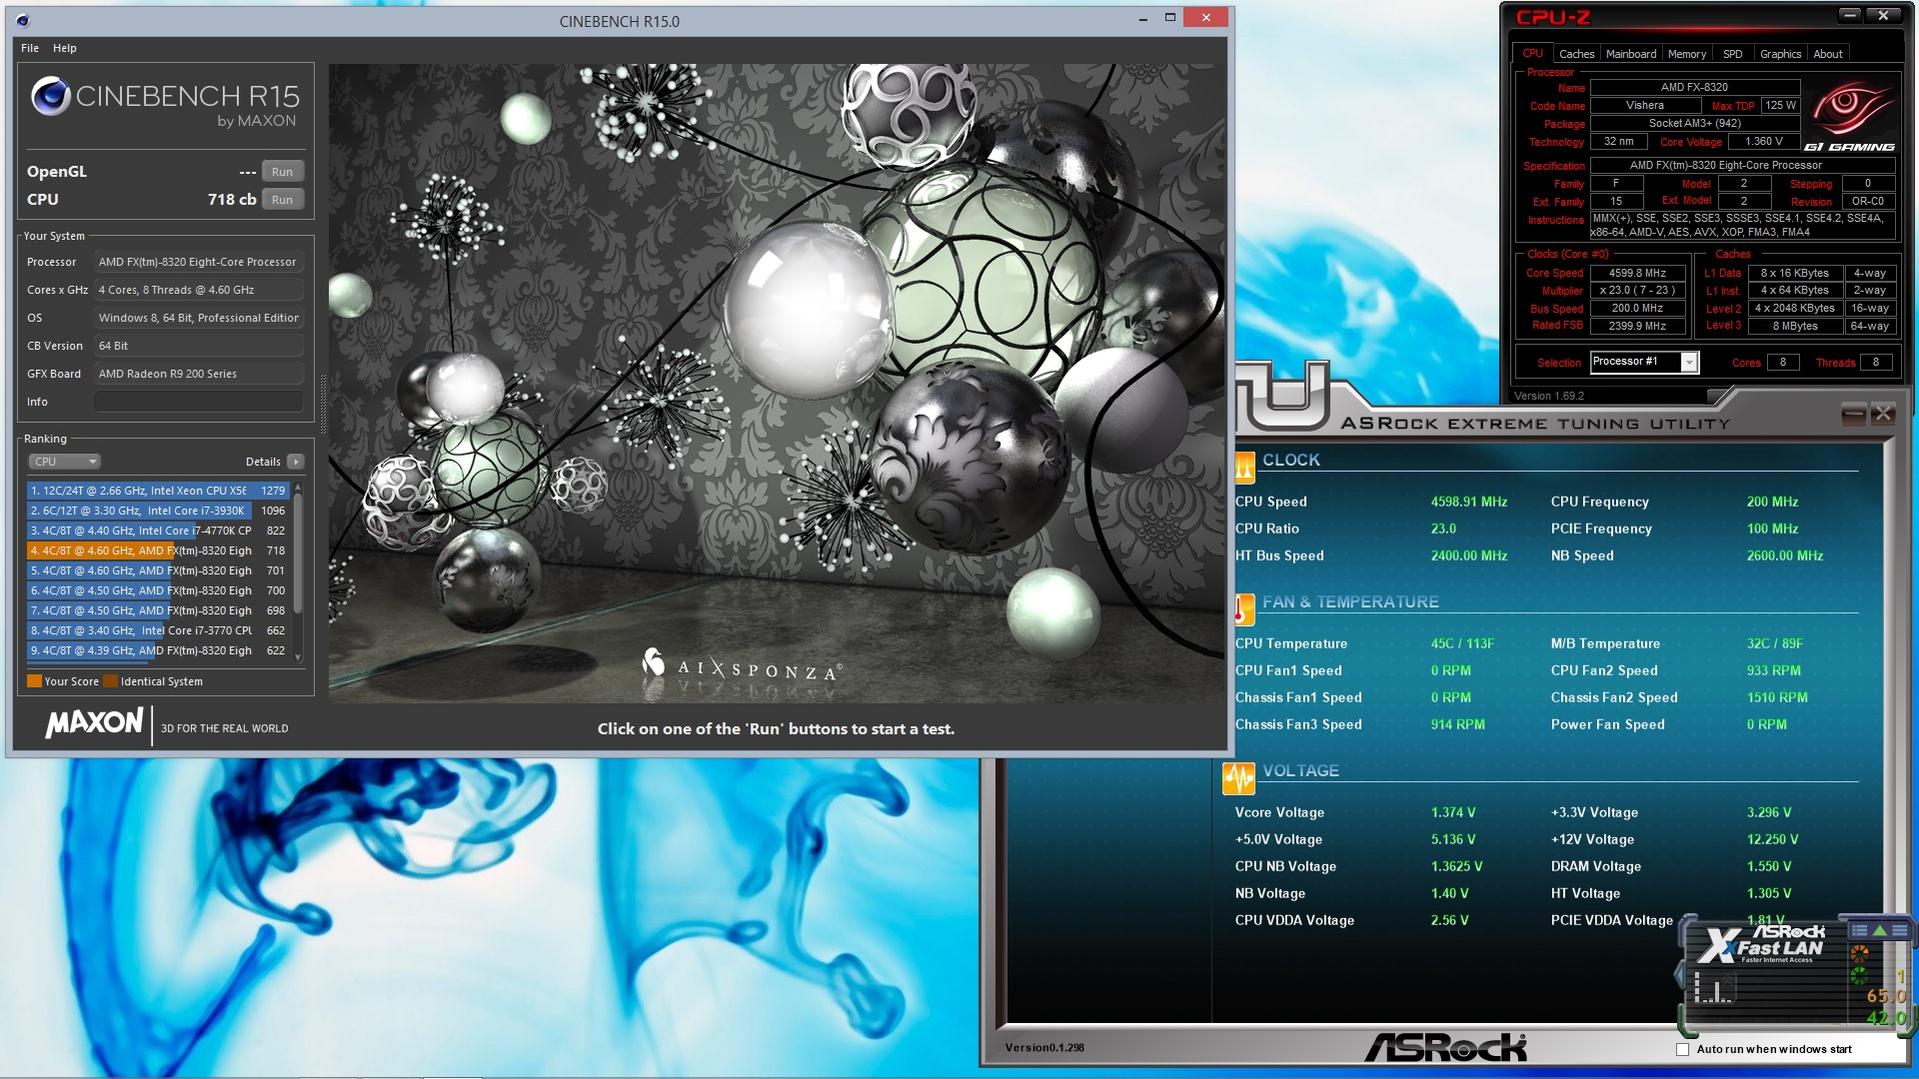Click the Core Voltage 1.360 V value
The height and width of the screenshot is (1079, 1919).
tap(1763, 142)
